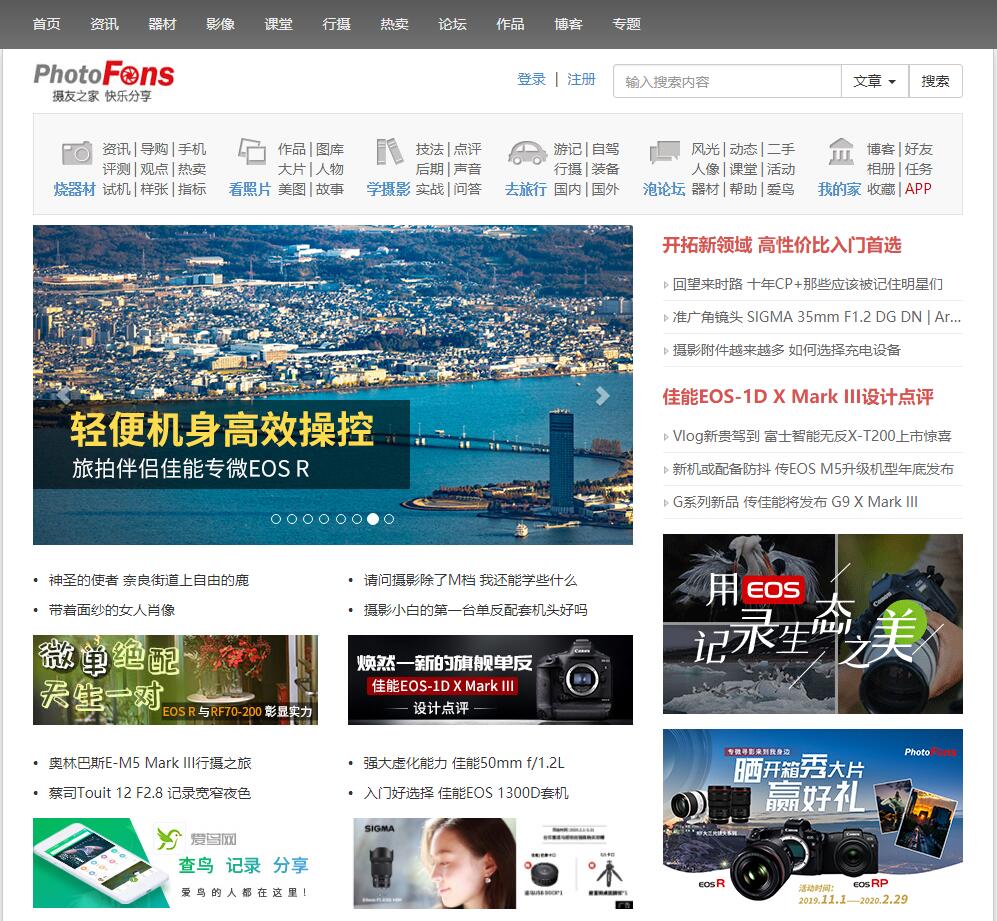The height and width of the screenshot is (921, 997).
Task: Click the 搜索 search button
Action: point(935,81)
